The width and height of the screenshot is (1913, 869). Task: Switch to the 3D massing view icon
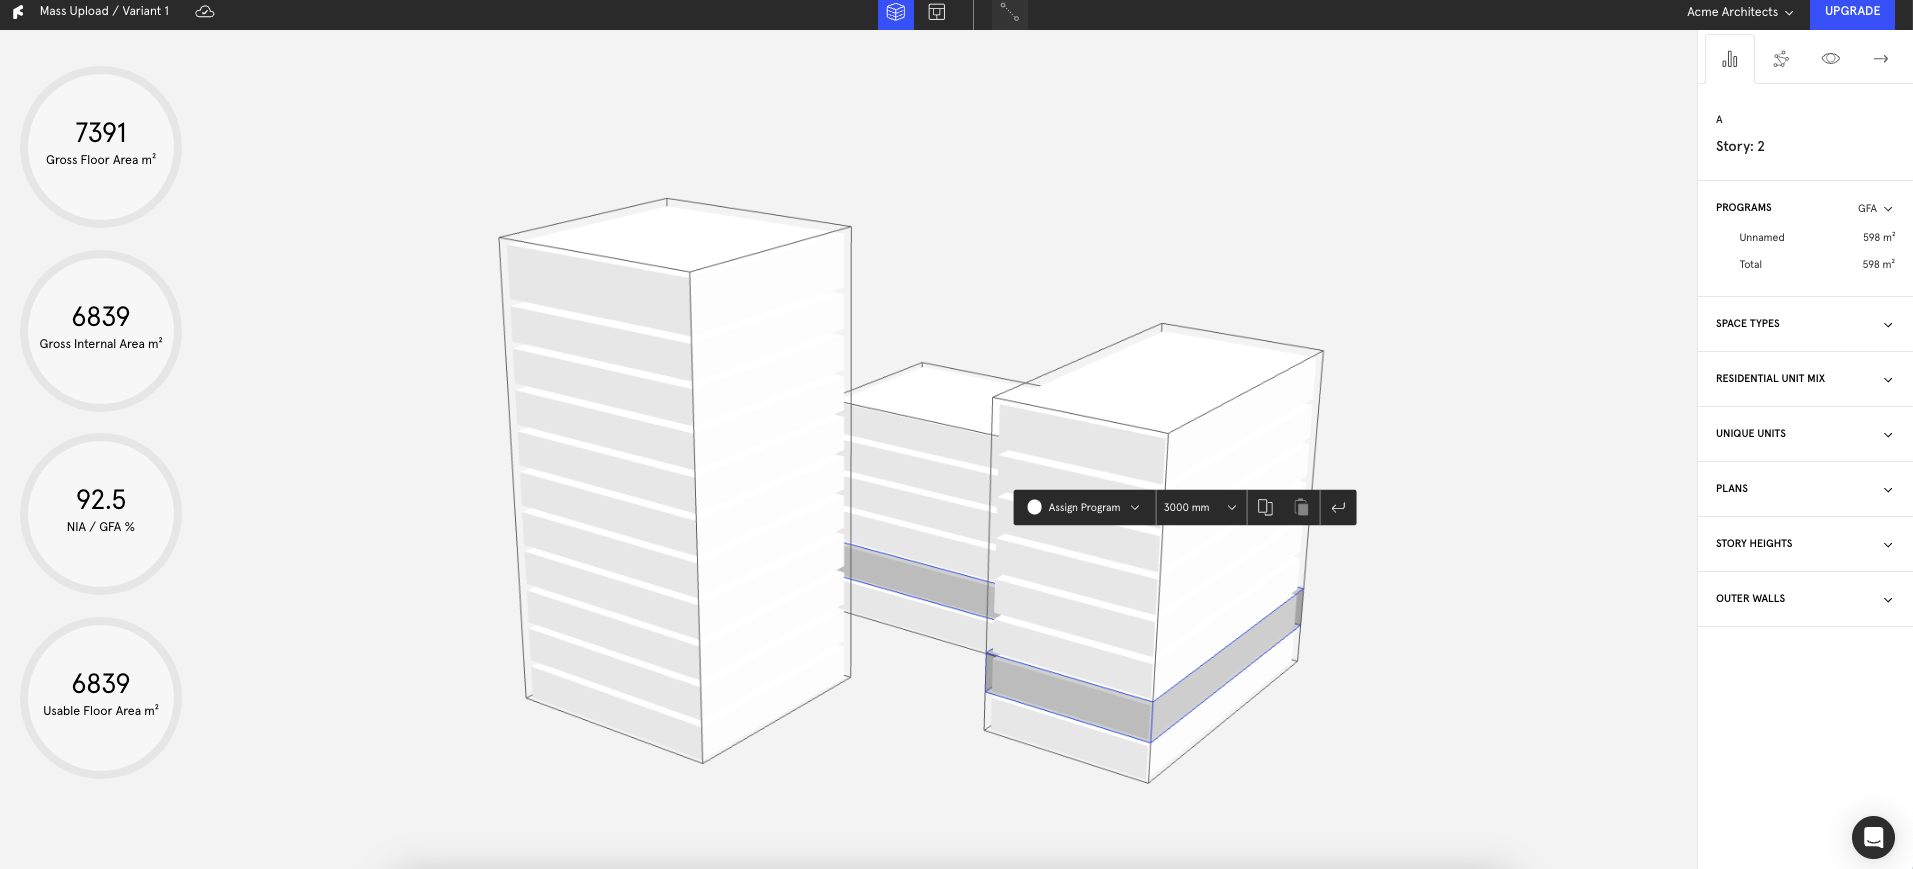pos(895,13)
